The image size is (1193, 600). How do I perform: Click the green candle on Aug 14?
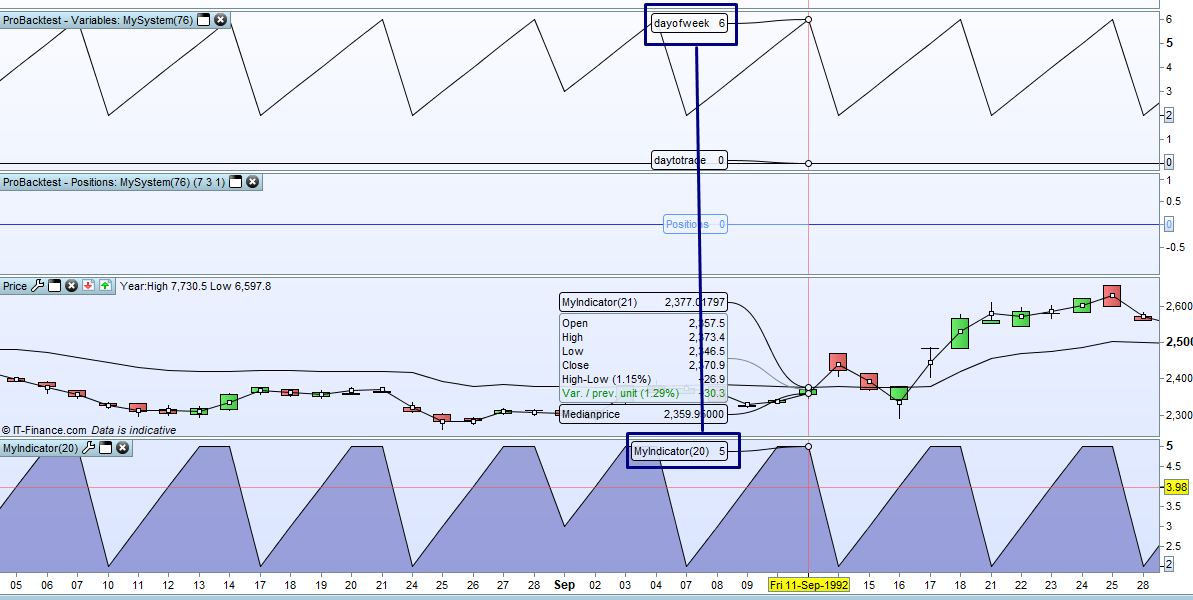[x=229, y=402]
